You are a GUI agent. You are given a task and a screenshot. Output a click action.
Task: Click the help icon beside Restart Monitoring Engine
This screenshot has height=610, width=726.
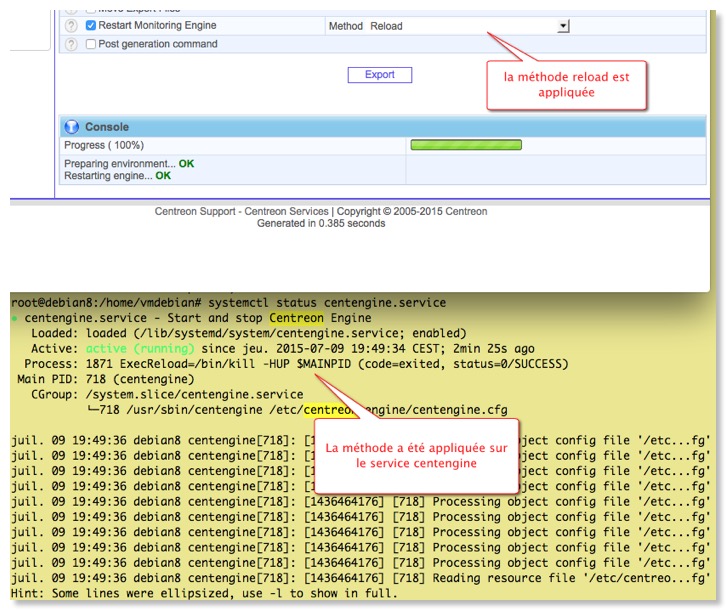pos(71,26)
